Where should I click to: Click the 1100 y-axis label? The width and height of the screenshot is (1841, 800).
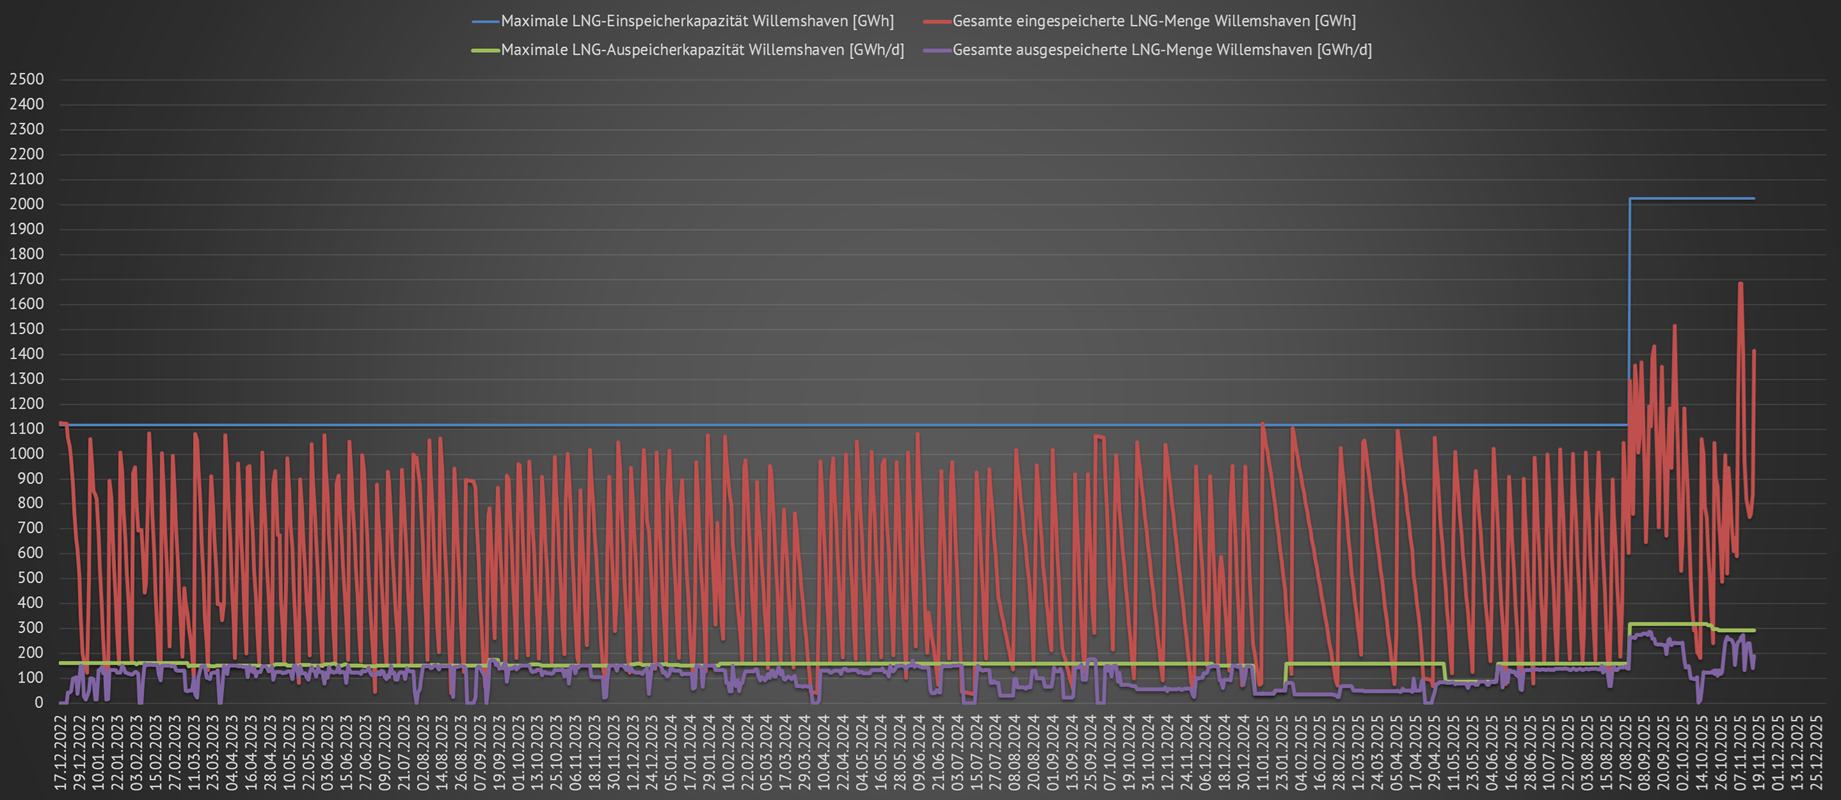click(x=26, y=429)
